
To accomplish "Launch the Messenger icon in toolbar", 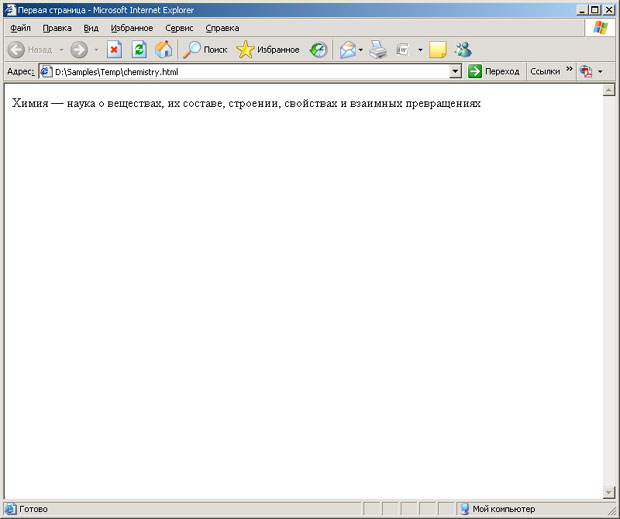I will [463, 50].
